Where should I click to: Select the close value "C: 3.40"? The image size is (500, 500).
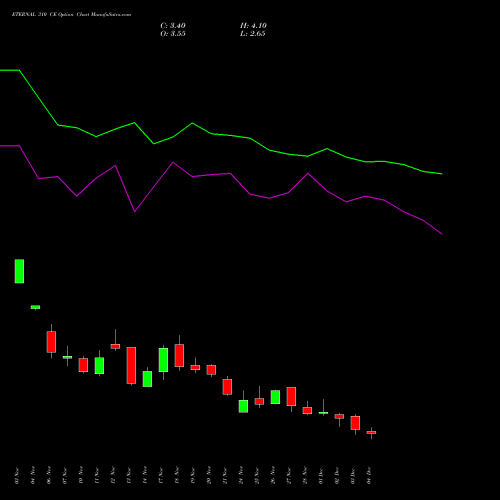[x=173, y=26]
